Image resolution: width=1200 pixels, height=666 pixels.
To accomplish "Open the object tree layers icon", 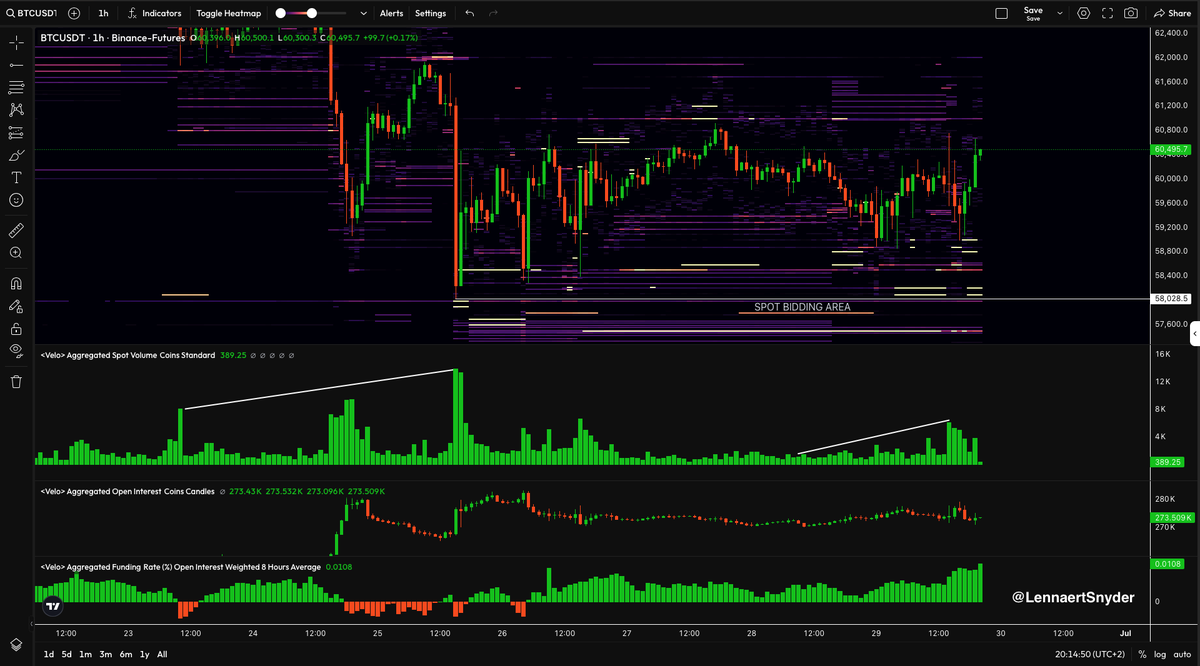I will coord(16,644).
